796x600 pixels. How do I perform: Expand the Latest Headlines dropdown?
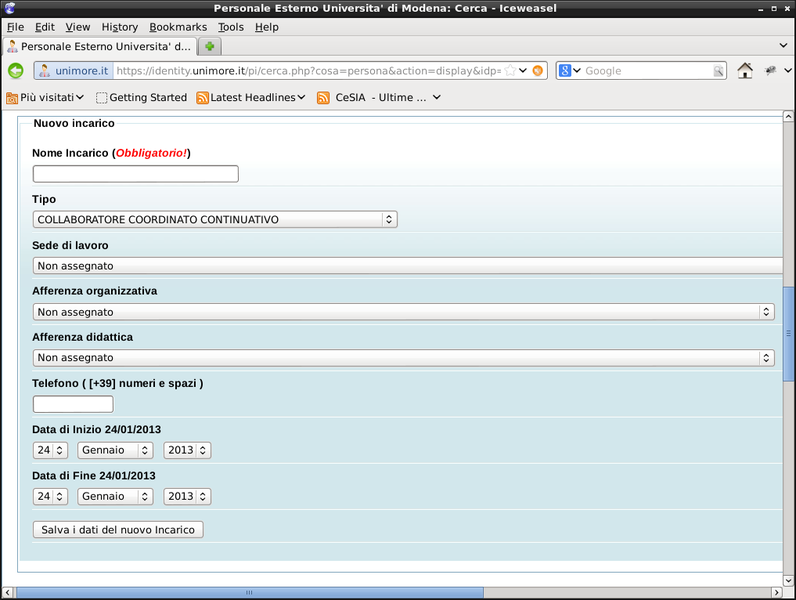[x=301, y=97]
